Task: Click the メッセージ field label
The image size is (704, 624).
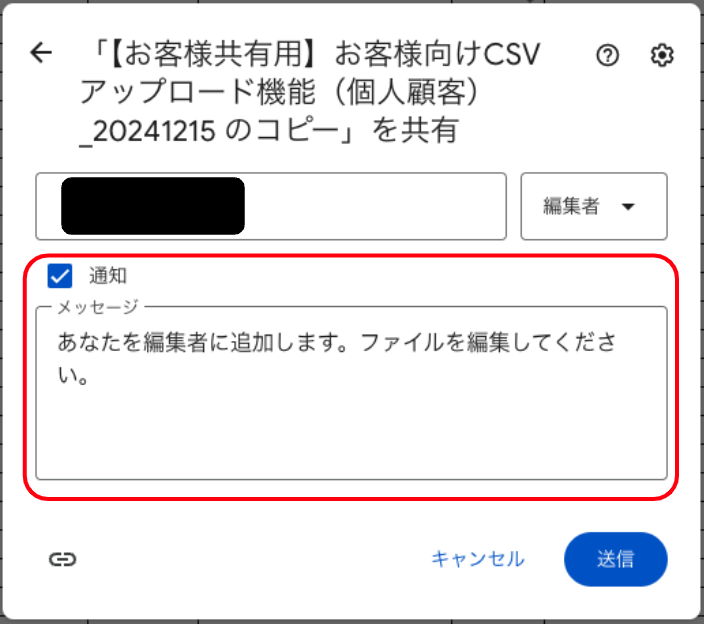Action: (x=97, y=307)
